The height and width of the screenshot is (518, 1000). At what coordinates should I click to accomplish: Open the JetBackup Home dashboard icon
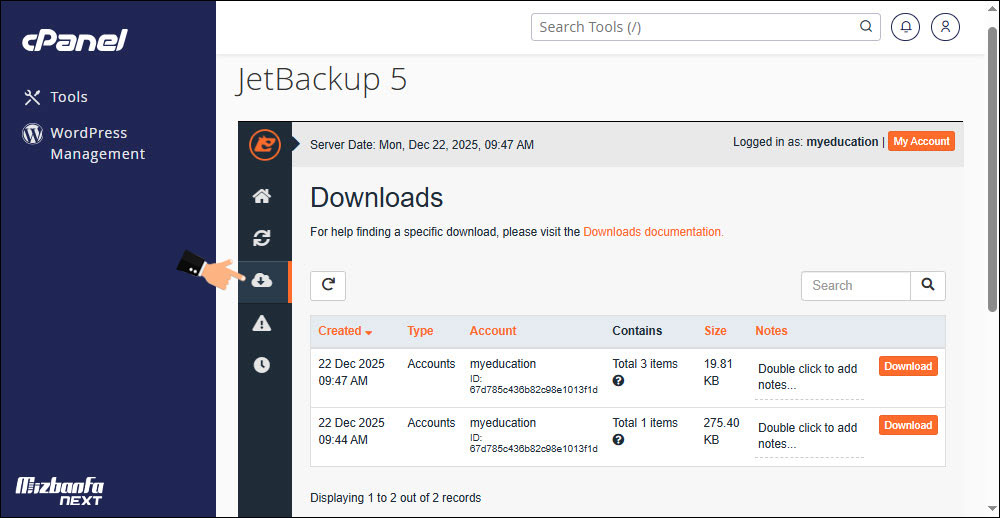261,196
